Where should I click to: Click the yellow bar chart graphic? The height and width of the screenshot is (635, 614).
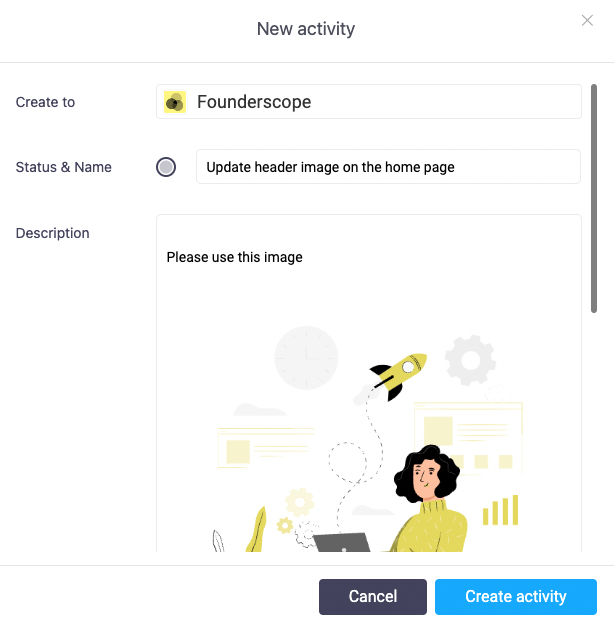[x=500, y=510]
